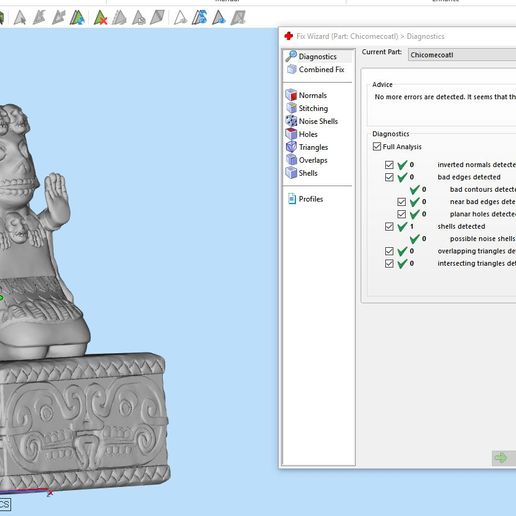
Task: Toggle the near bad edges checkbox
Action: (x=401, y=202)
